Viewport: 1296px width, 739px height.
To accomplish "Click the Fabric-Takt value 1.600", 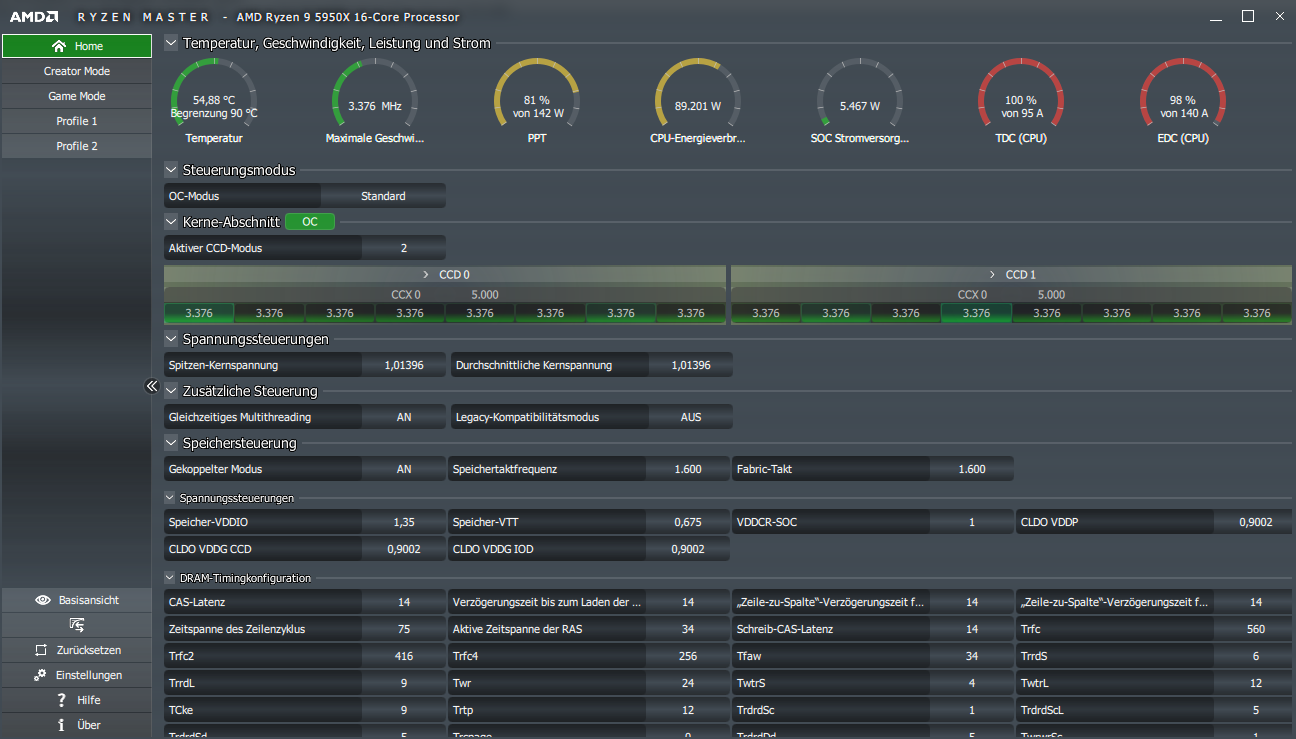I will (x=972, y=469).
